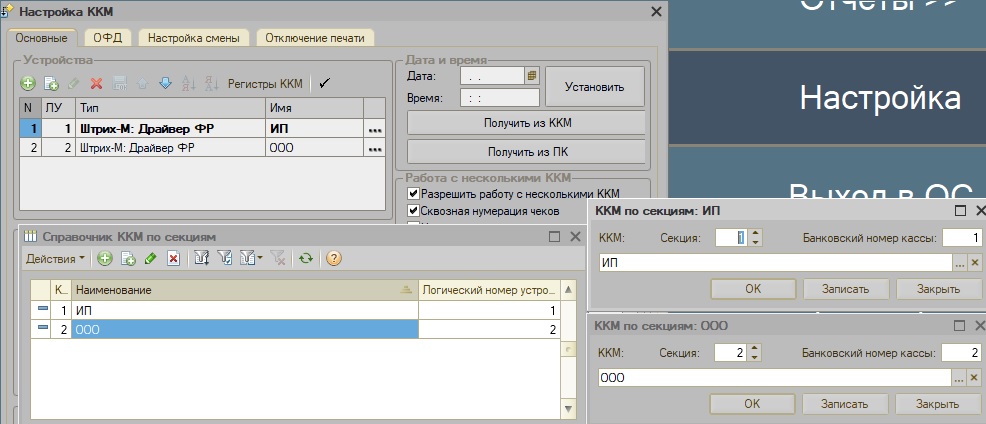Open the Настройка смены tab
This screenshot has height=424, width=986.
pyautogui.click(x=193, y=38)
